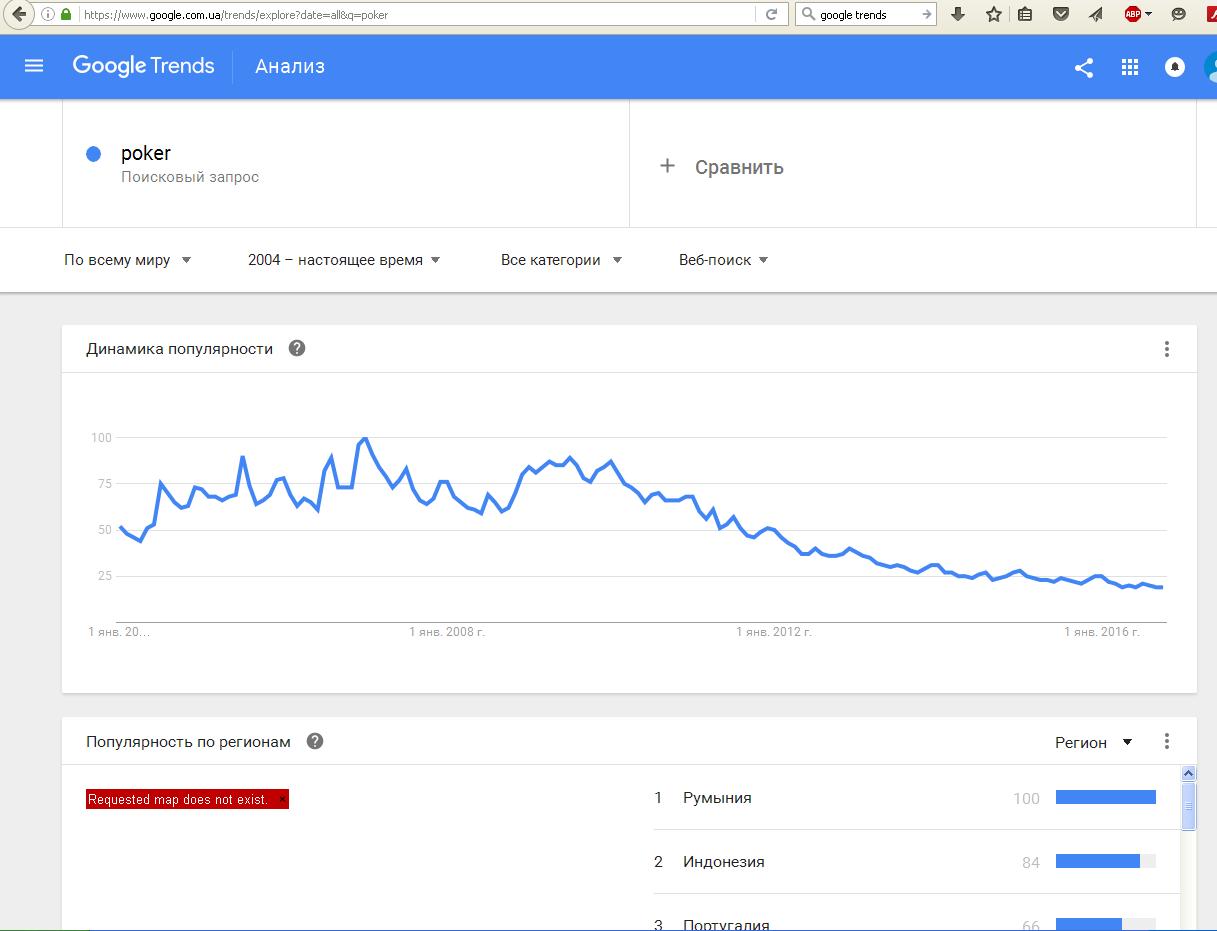Open the notifications bell

tap(1175, 67)
